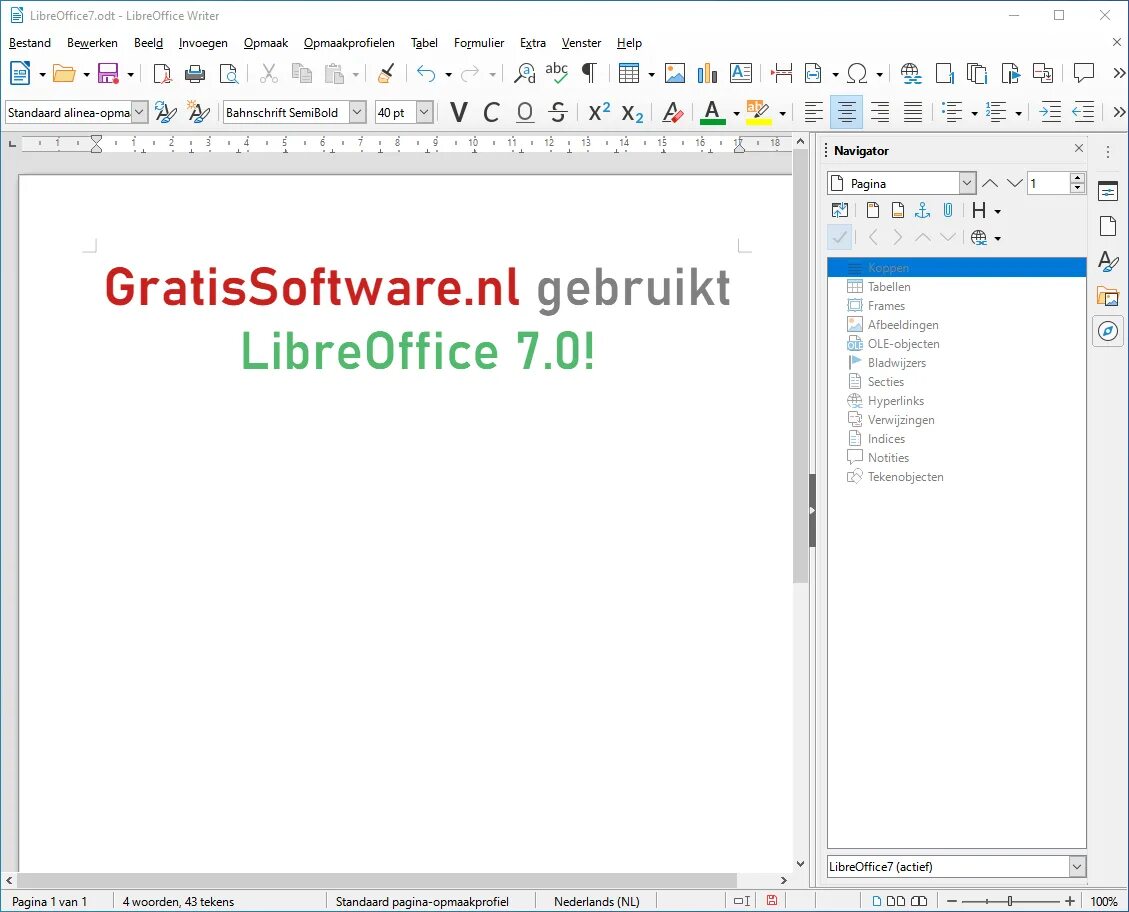Clear direct formatting
This screenshot has width=1129, height=912.
[672, 112]
